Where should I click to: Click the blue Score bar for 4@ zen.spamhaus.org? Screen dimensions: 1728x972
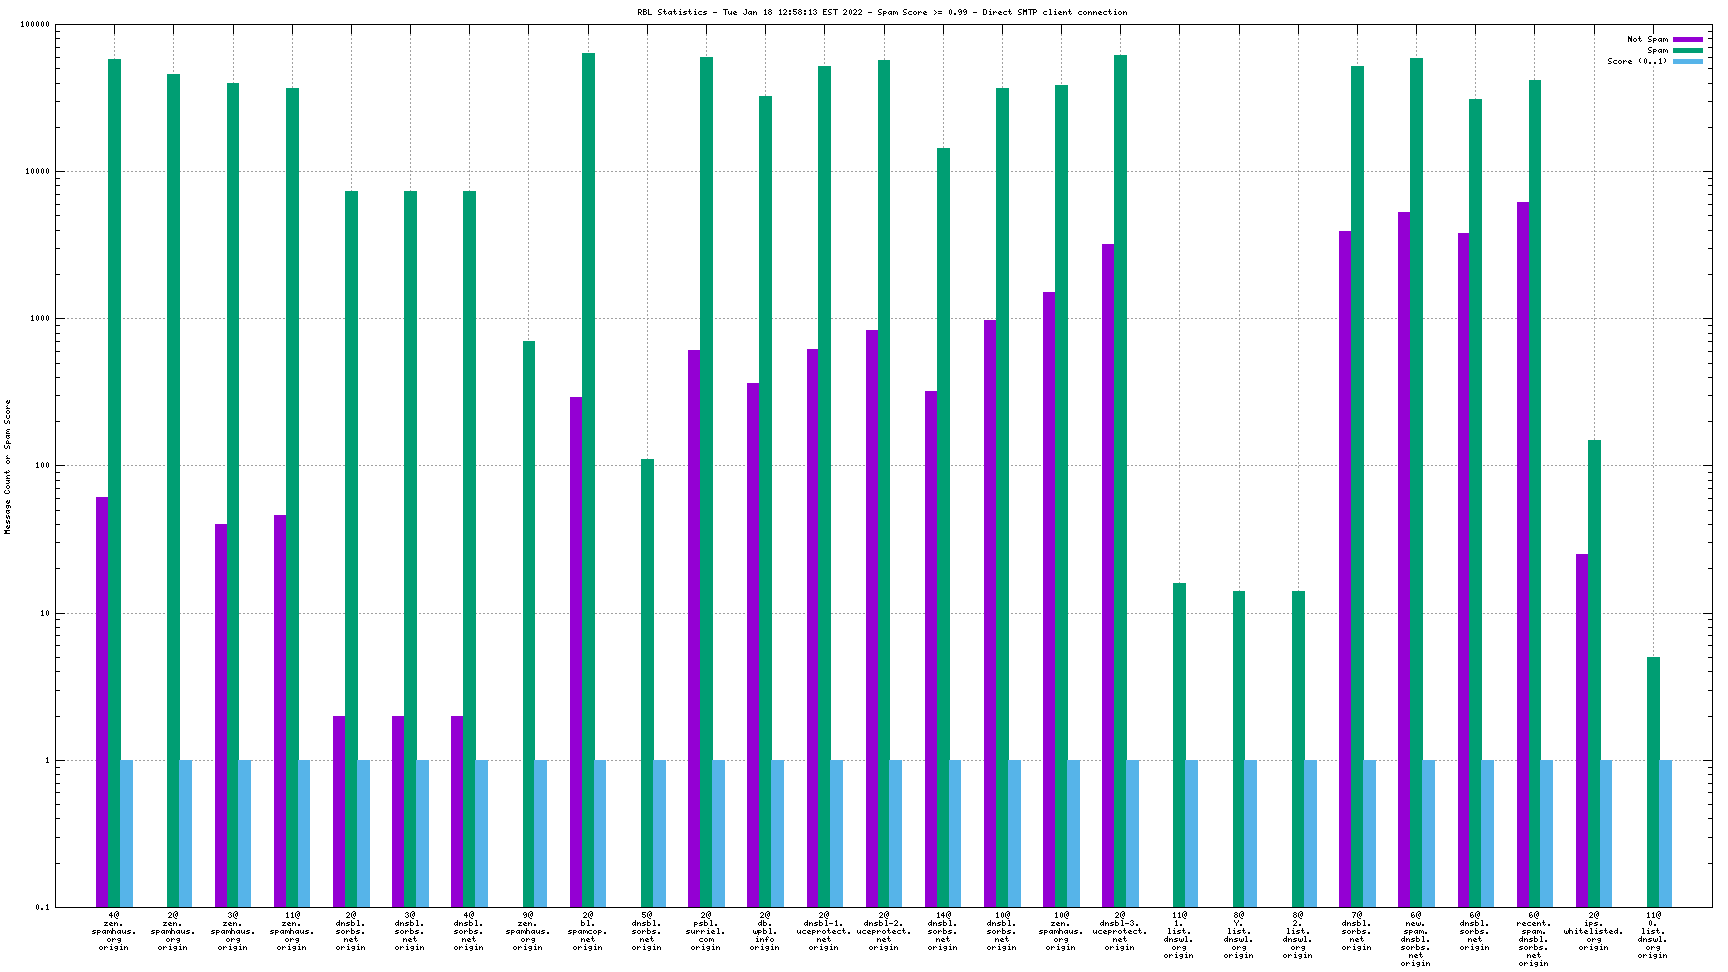127,833
